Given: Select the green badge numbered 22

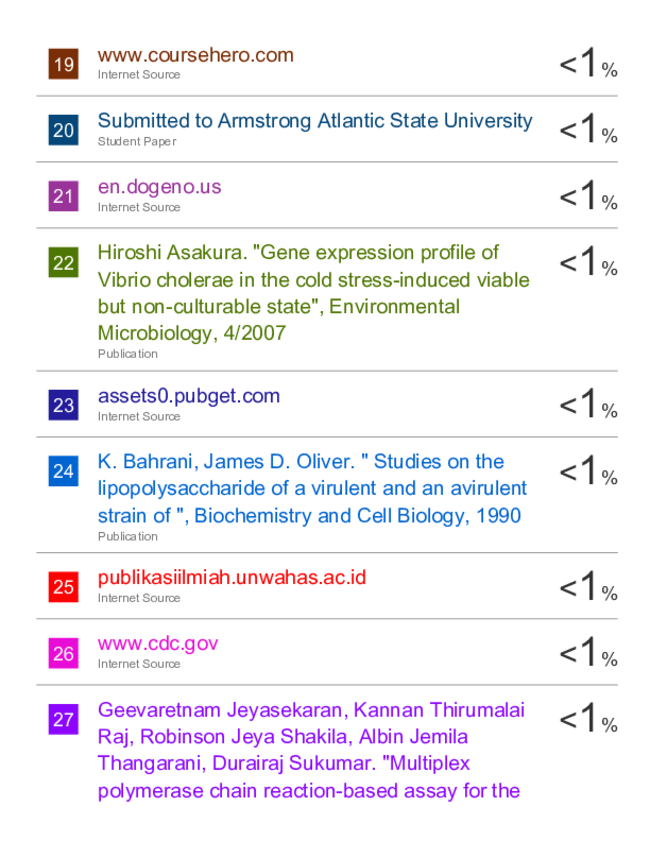Looking at the screenshot, I should [63, 262].
